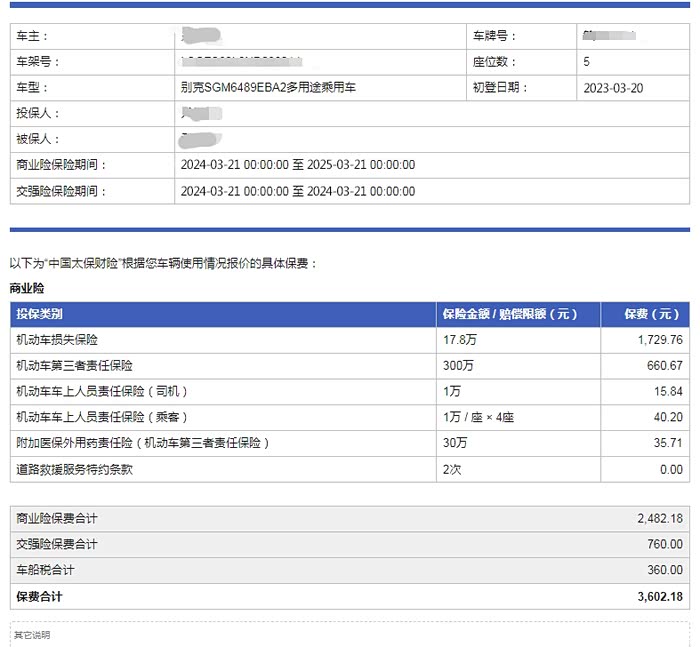Image resolution: width=700 pixels, height=647 pixels.
Task: Select the 交强险保费合计 amount 760.00
Action: coord(665,544)
